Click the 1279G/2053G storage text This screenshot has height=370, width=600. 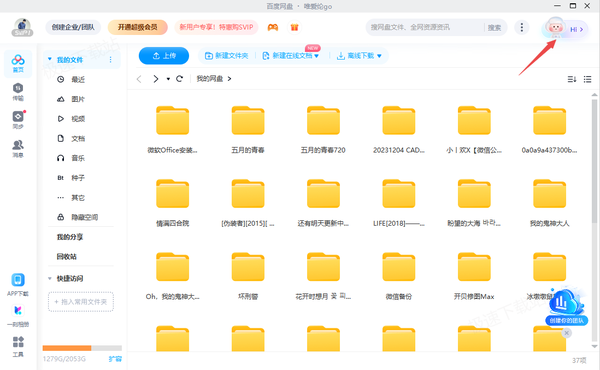tap(64, 359)
